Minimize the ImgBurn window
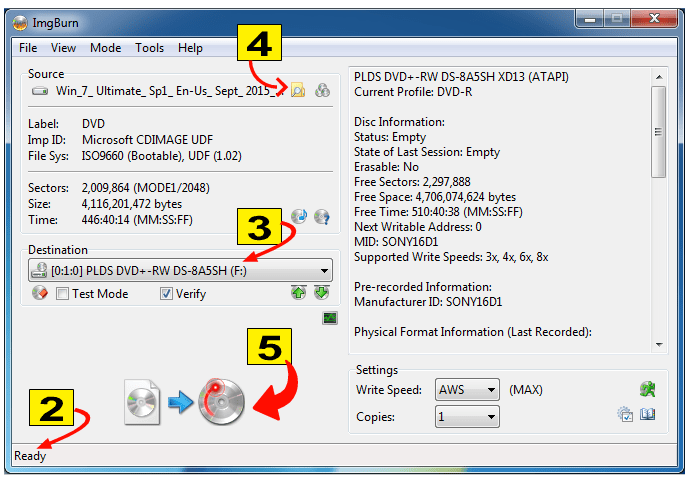 tap(590, 19)
